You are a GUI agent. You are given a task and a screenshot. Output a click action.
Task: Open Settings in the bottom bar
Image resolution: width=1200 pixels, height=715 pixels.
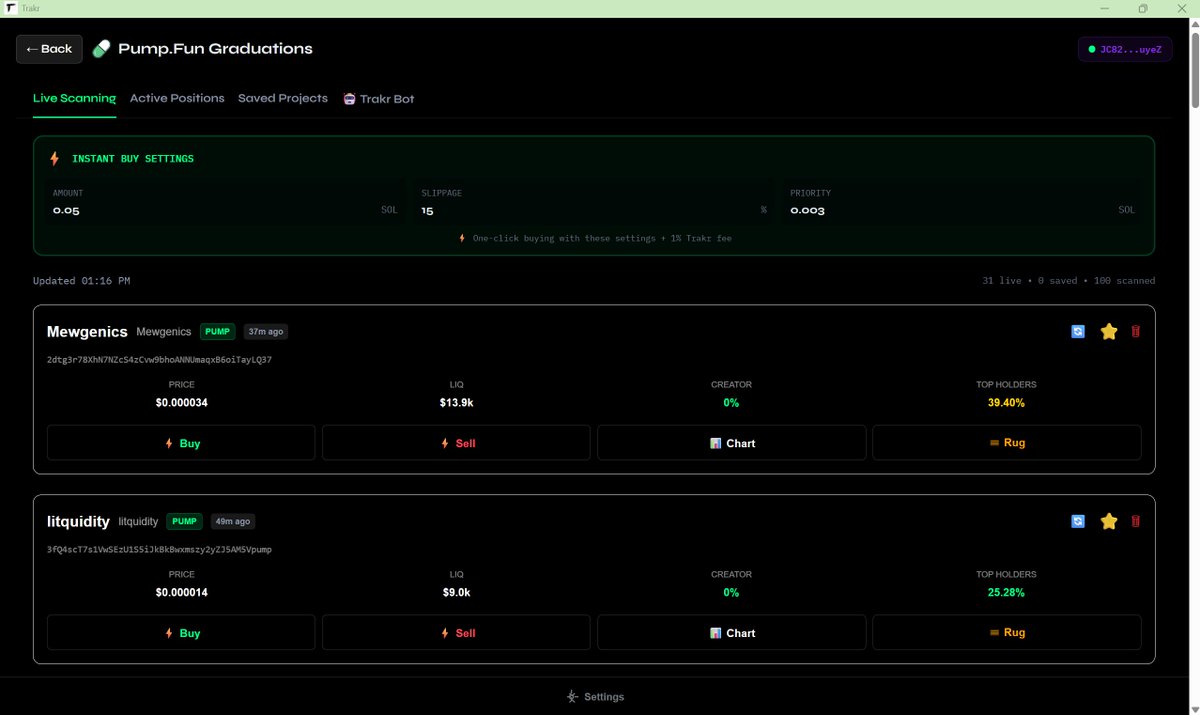595,697
